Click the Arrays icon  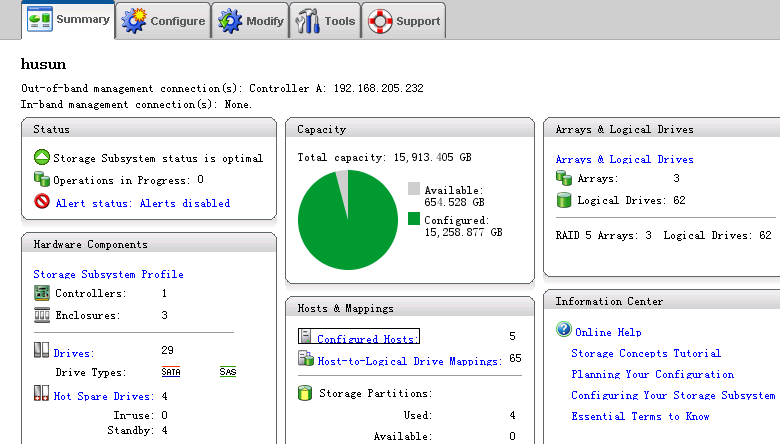(564, 178)
